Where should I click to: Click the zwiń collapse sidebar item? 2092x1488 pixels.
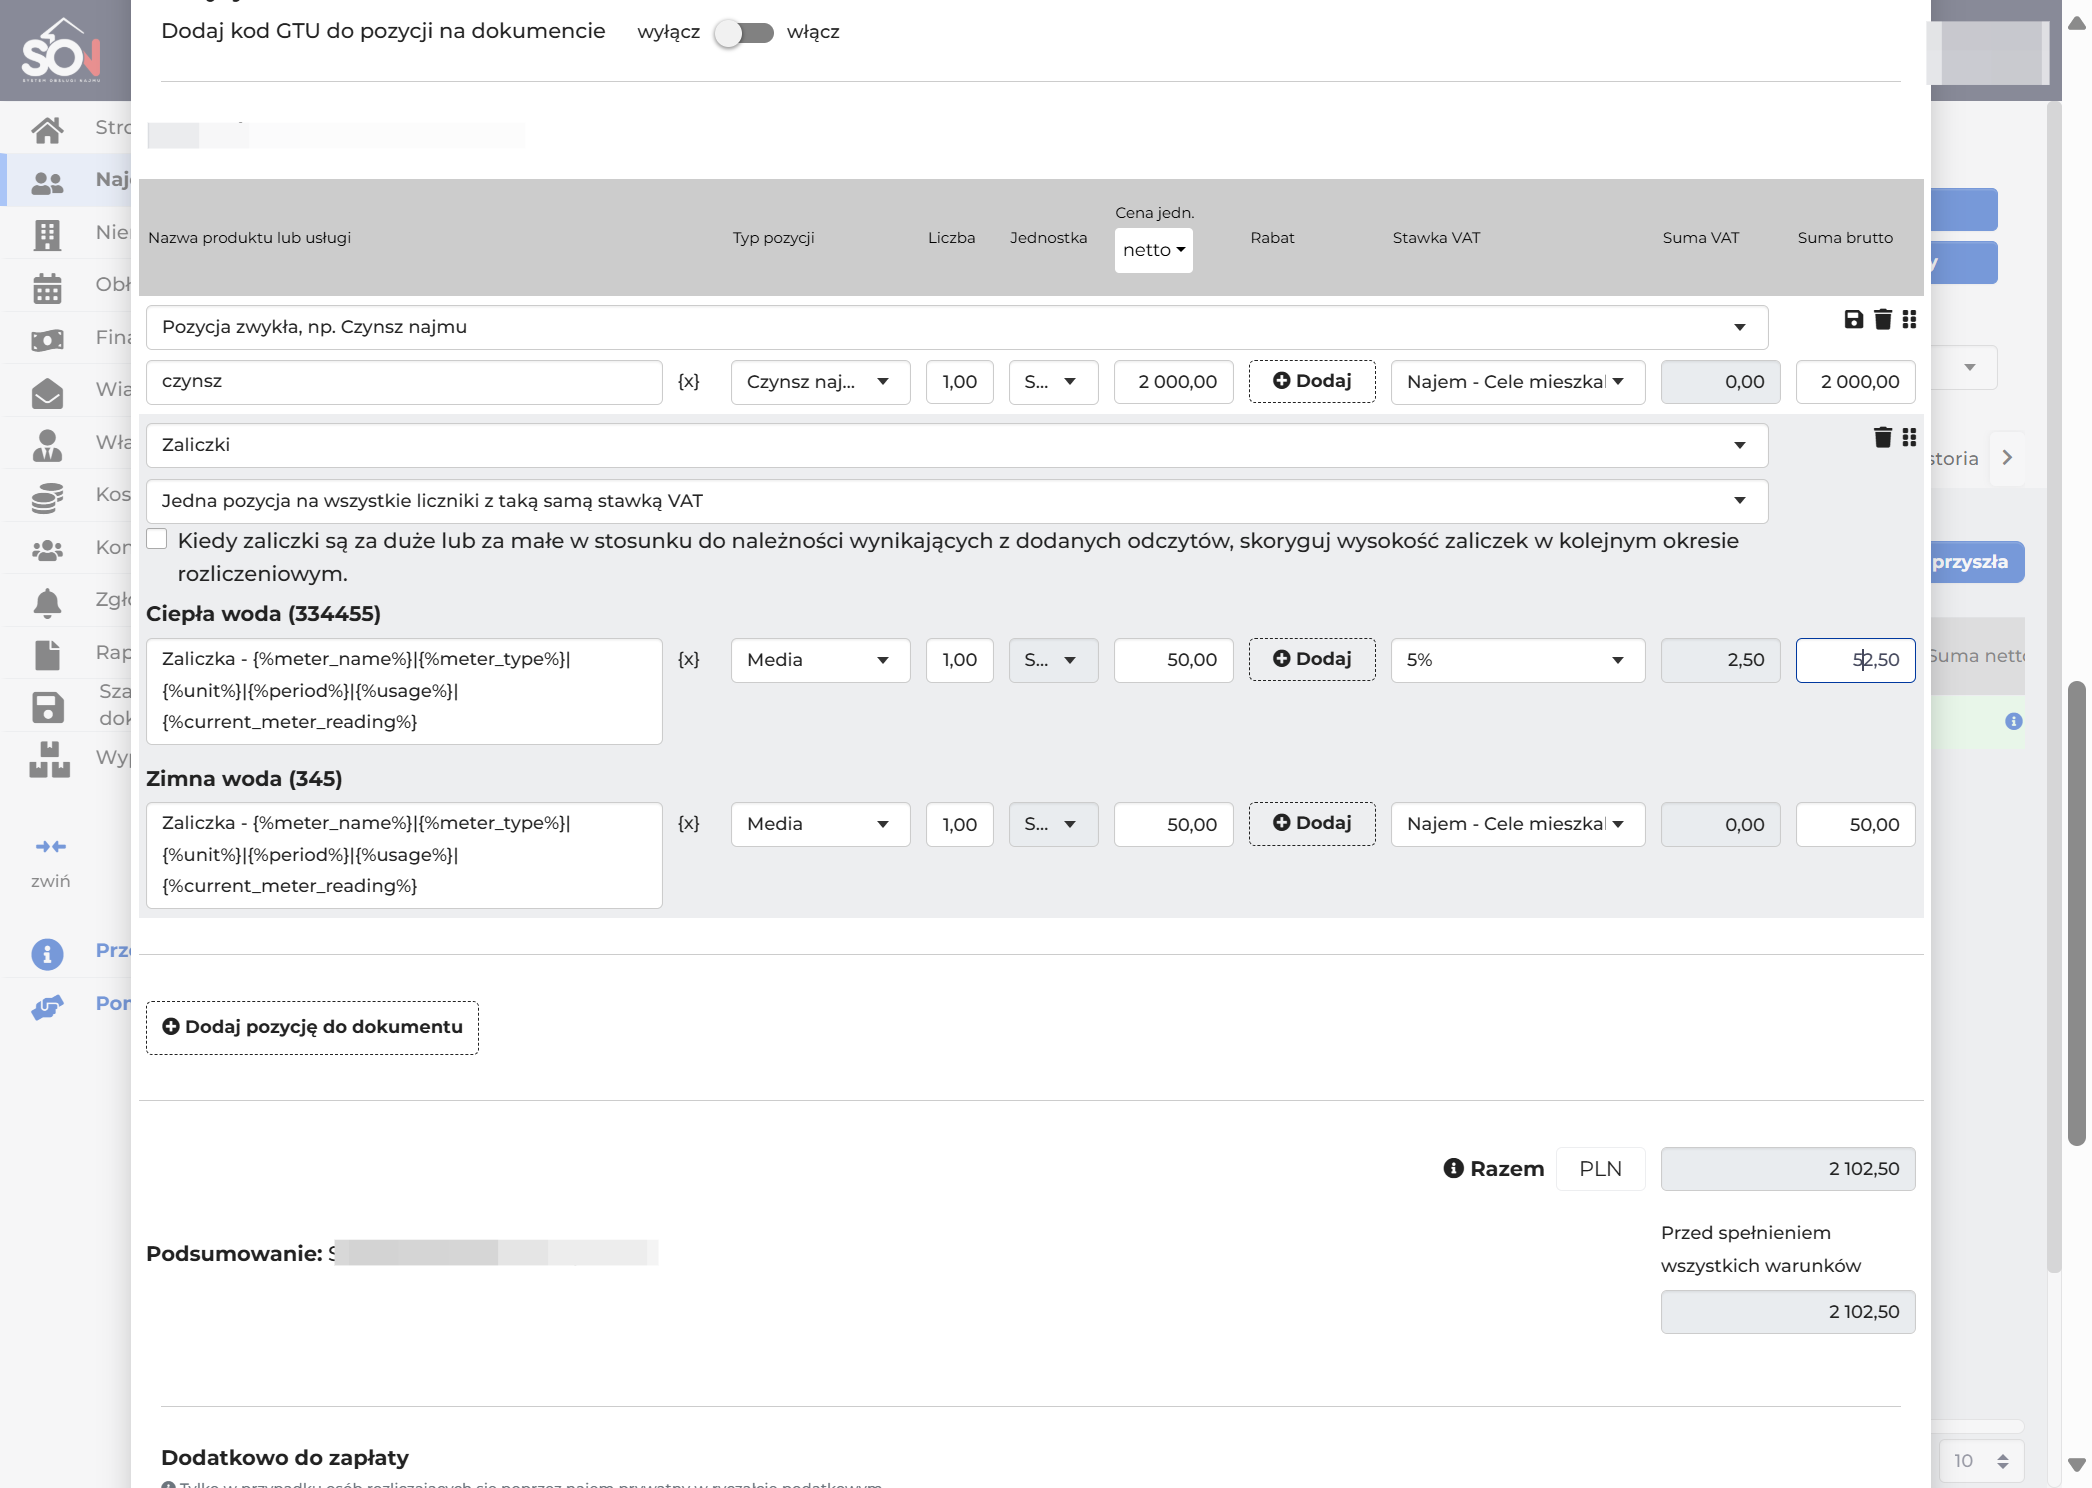pyautogui.click(x=50, y=863)
